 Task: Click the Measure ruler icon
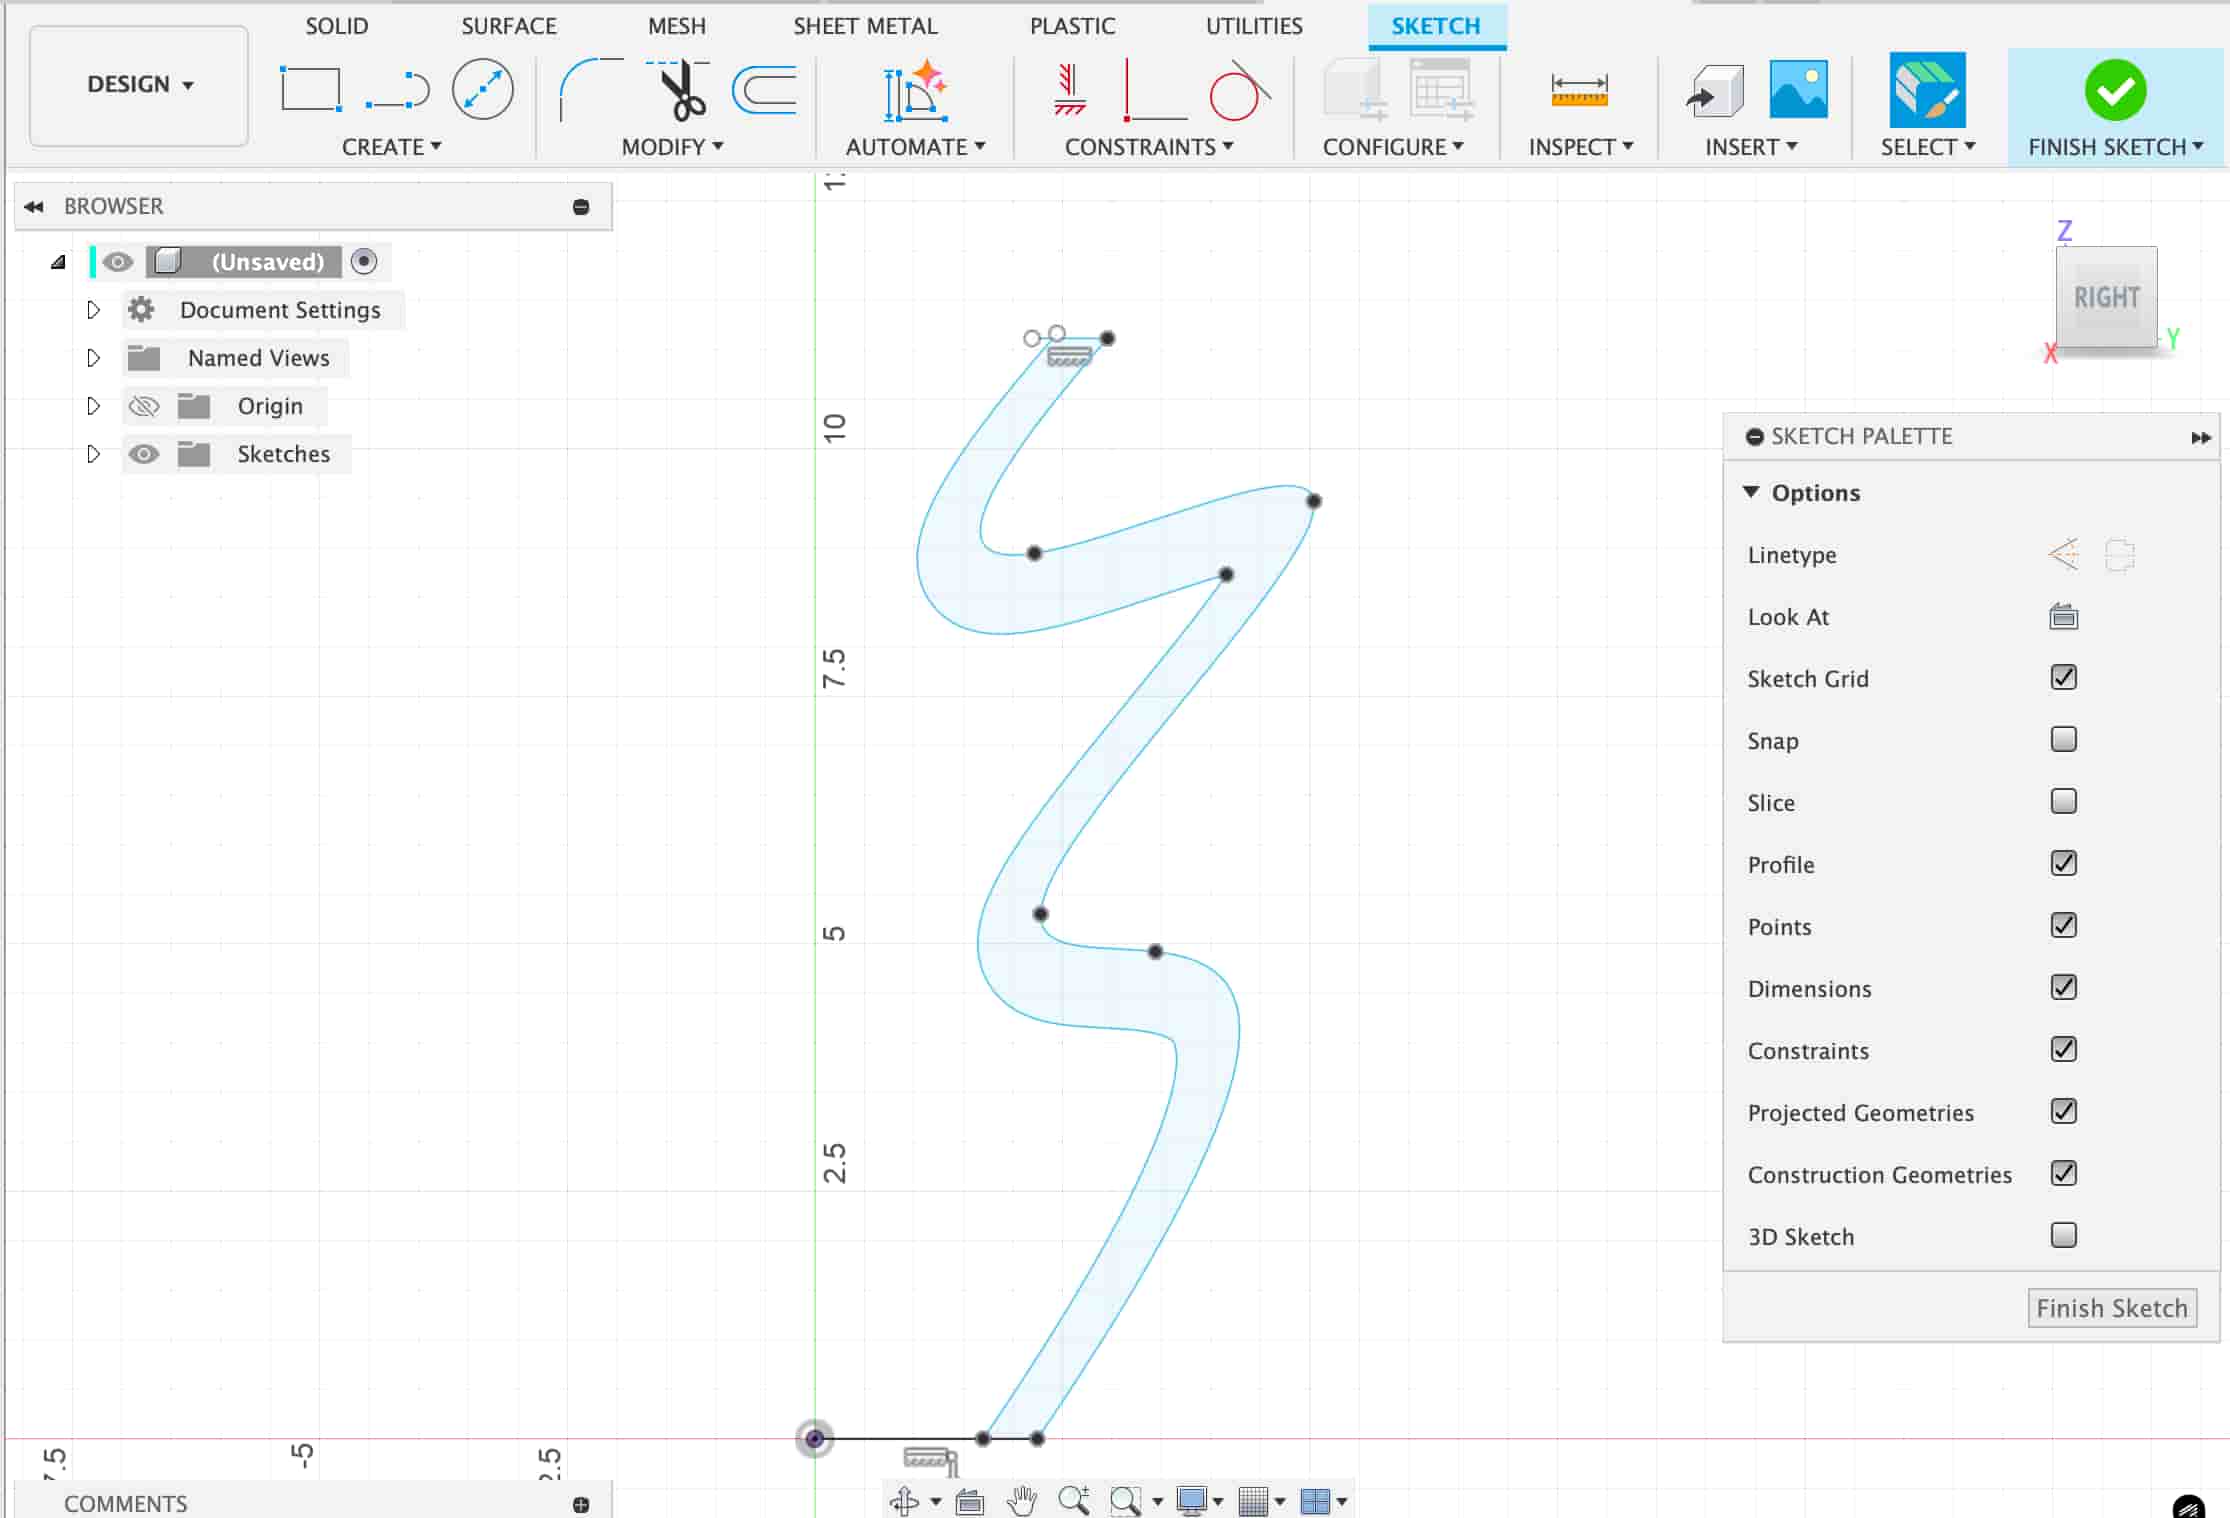pyautogui.click(x=1579, y=89)
